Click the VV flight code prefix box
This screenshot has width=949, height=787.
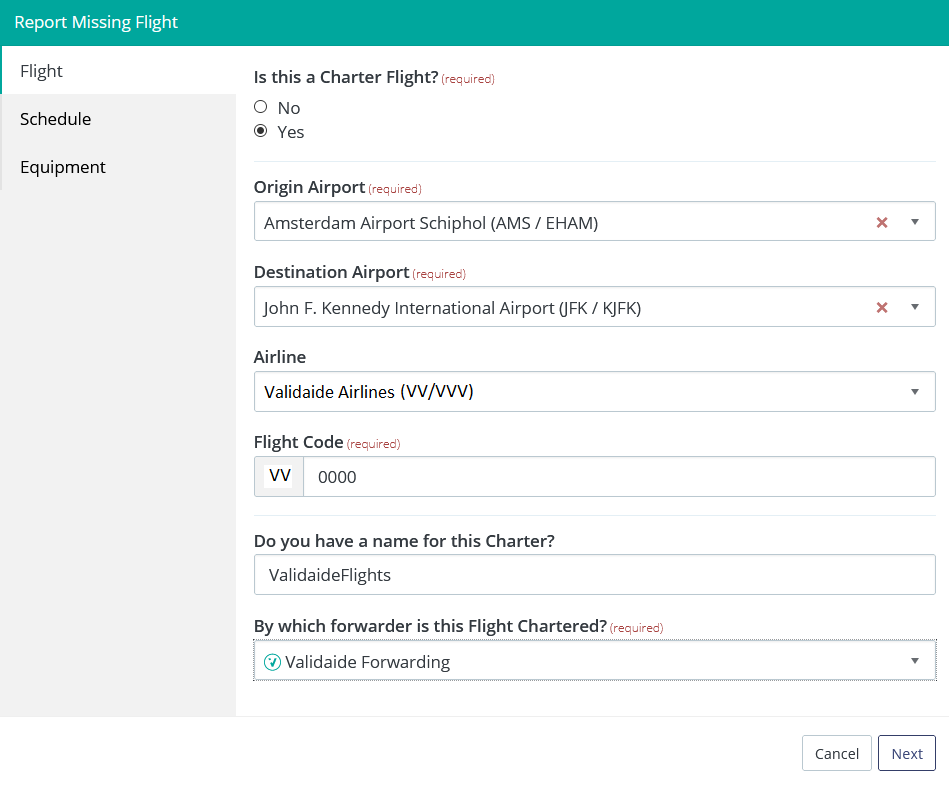click(x=278, y=476)
